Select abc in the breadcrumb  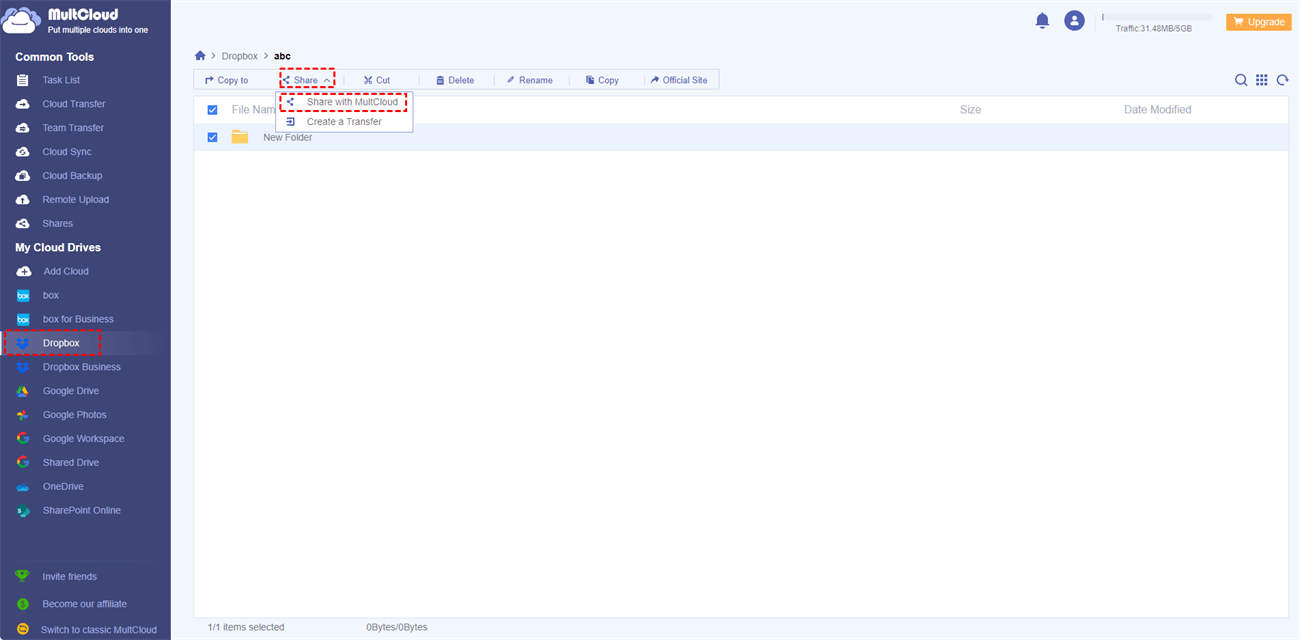(x=283, y=56)
